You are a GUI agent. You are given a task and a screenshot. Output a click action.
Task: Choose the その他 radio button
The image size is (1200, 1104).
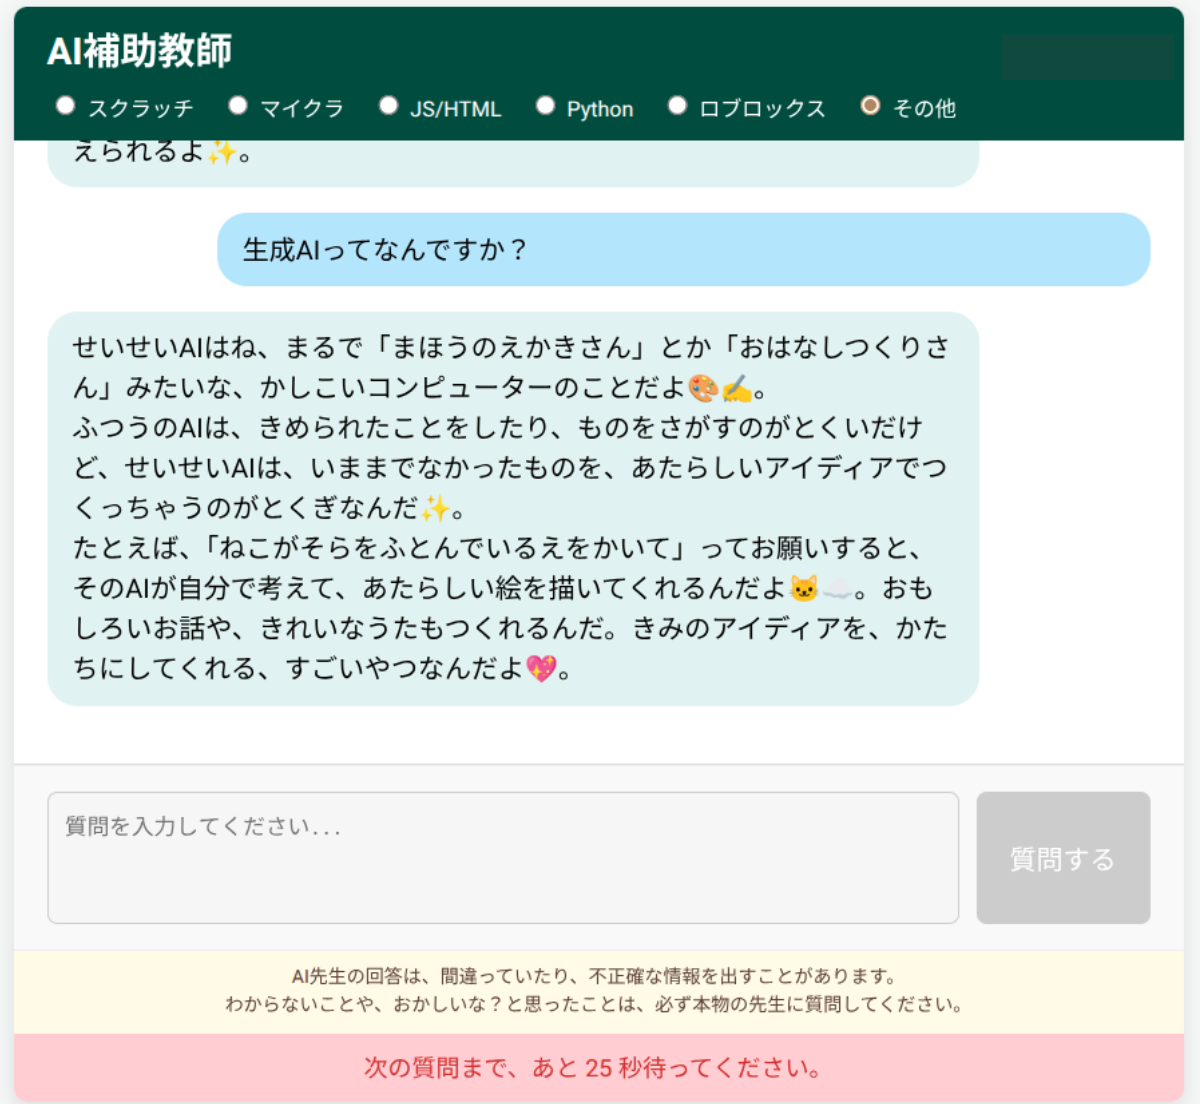click(x=871, y=105)
